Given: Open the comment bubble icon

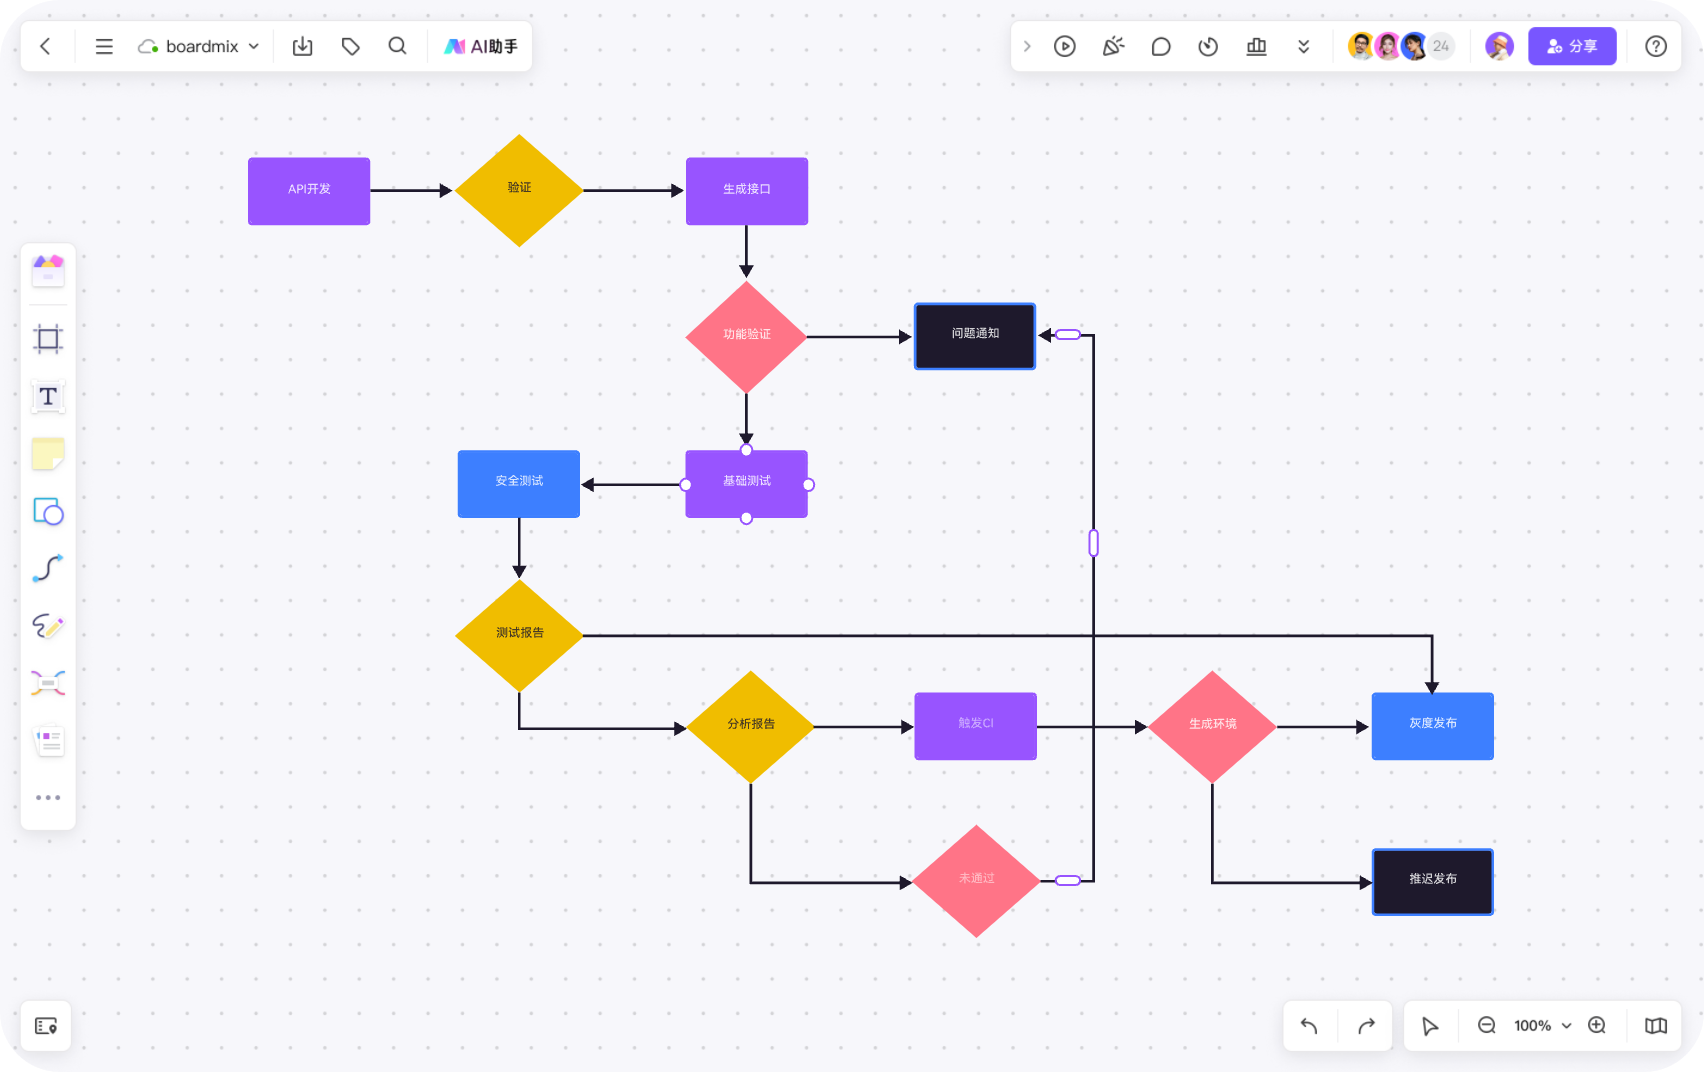Looking at the screenshot, I should (1161, 46).
